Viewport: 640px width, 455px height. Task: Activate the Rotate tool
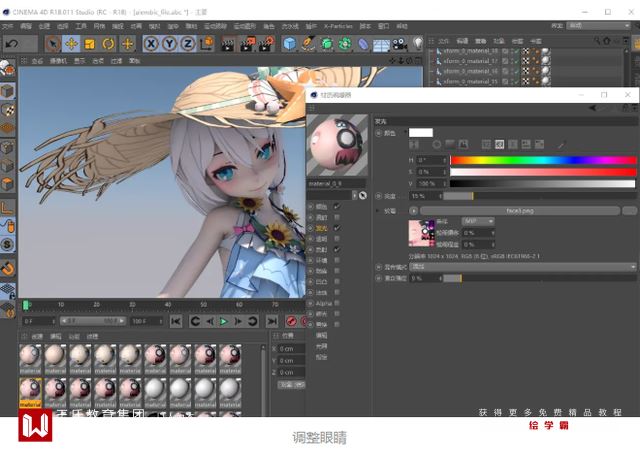pos(109,44)
